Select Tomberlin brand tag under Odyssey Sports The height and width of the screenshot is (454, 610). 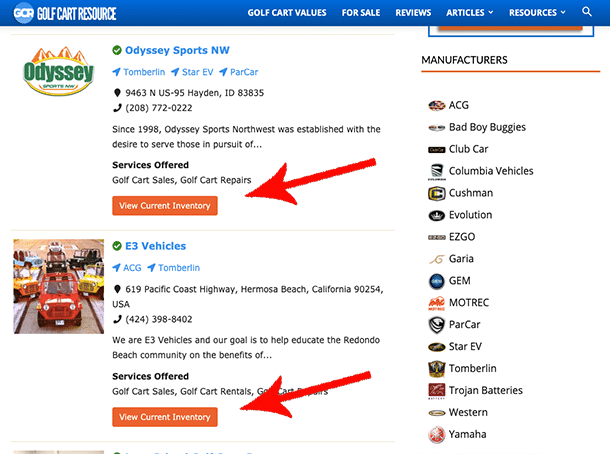point(139,72)
